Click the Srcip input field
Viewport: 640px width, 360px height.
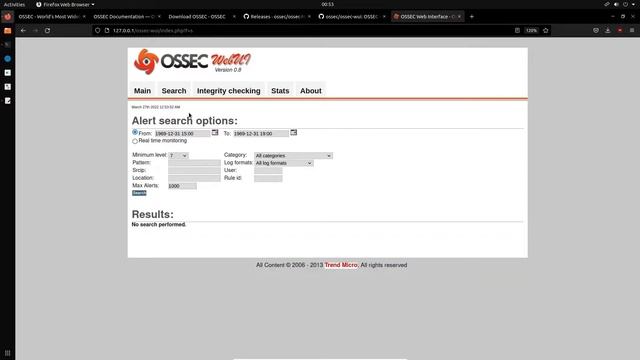click(194, 171)
